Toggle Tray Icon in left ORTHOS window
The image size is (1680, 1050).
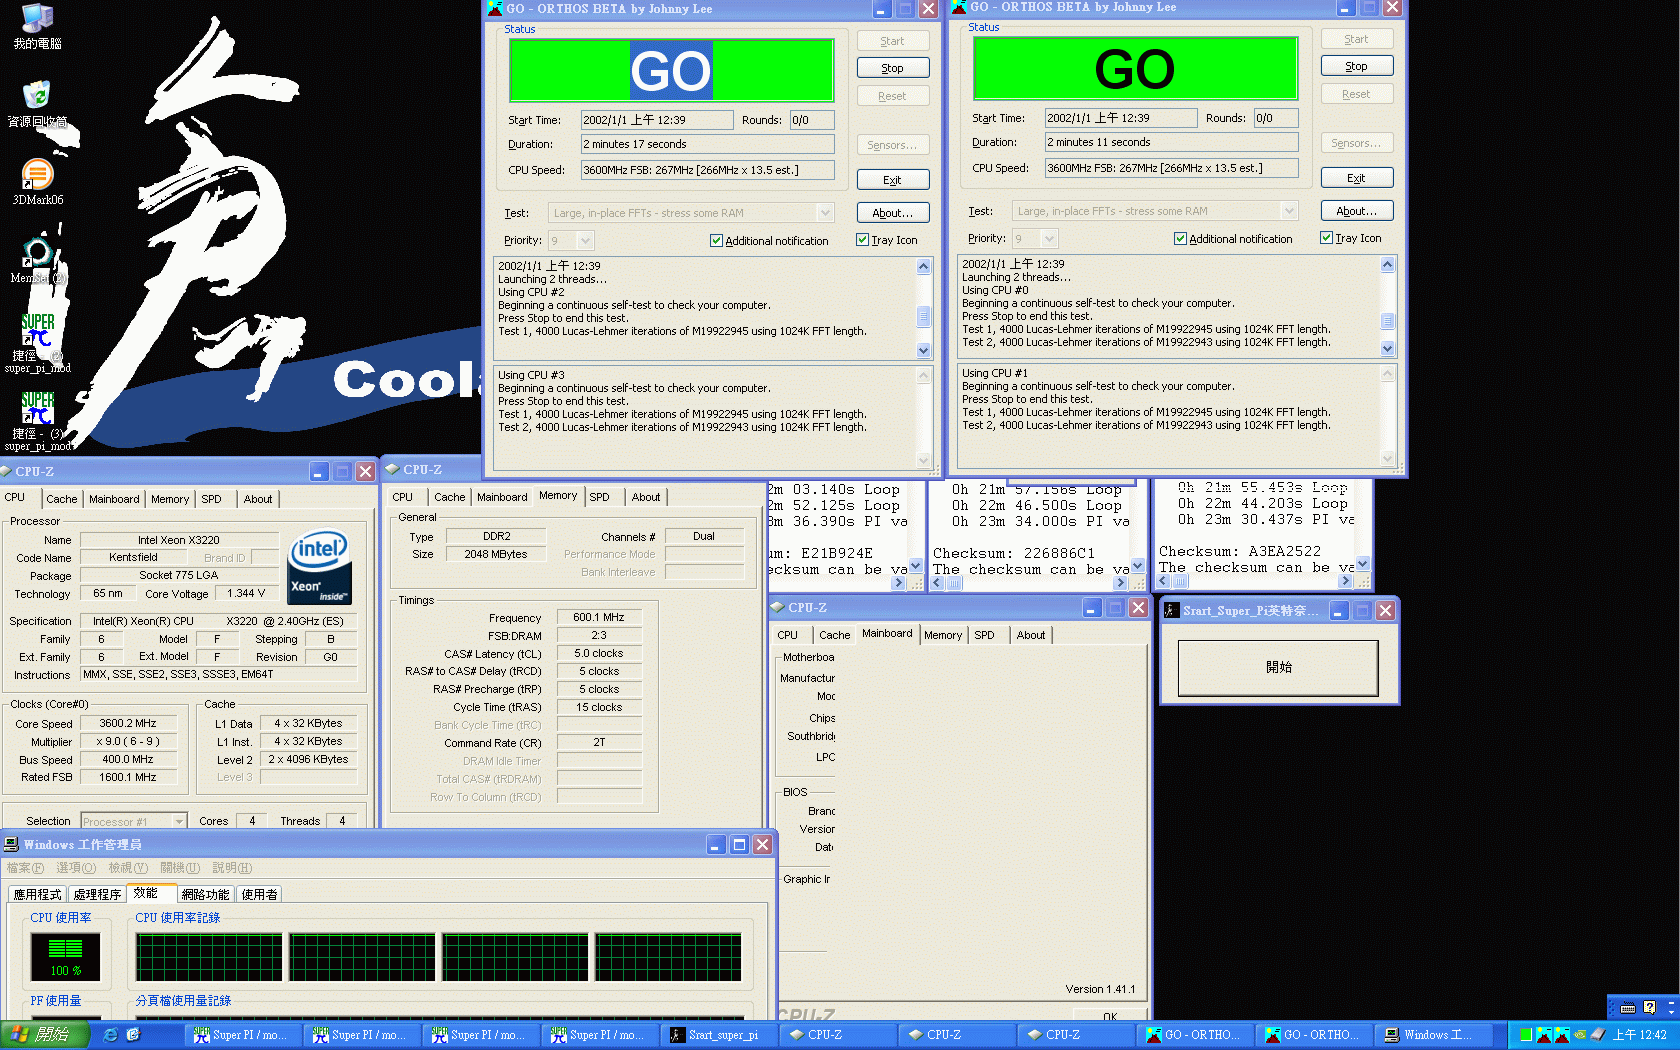pyautogui.click(x=862, y=240)
